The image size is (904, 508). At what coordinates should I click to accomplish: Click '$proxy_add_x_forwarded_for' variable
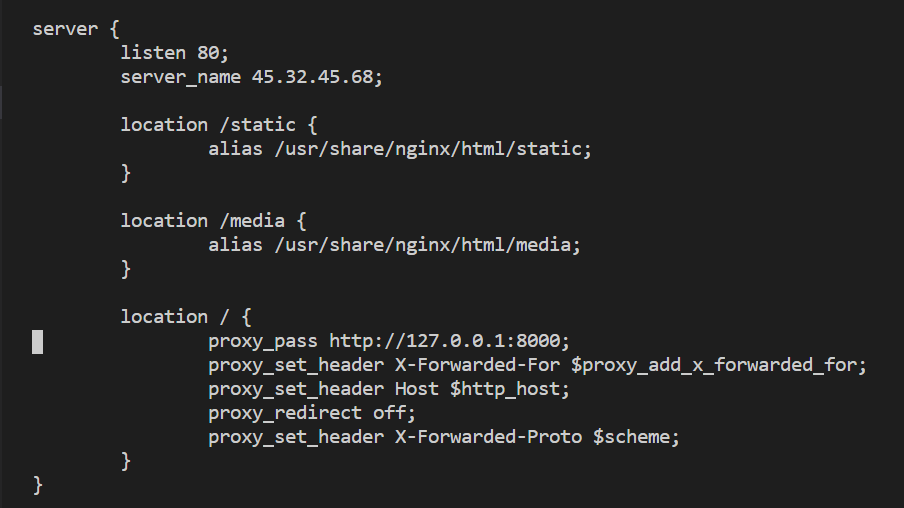(714, 365)
